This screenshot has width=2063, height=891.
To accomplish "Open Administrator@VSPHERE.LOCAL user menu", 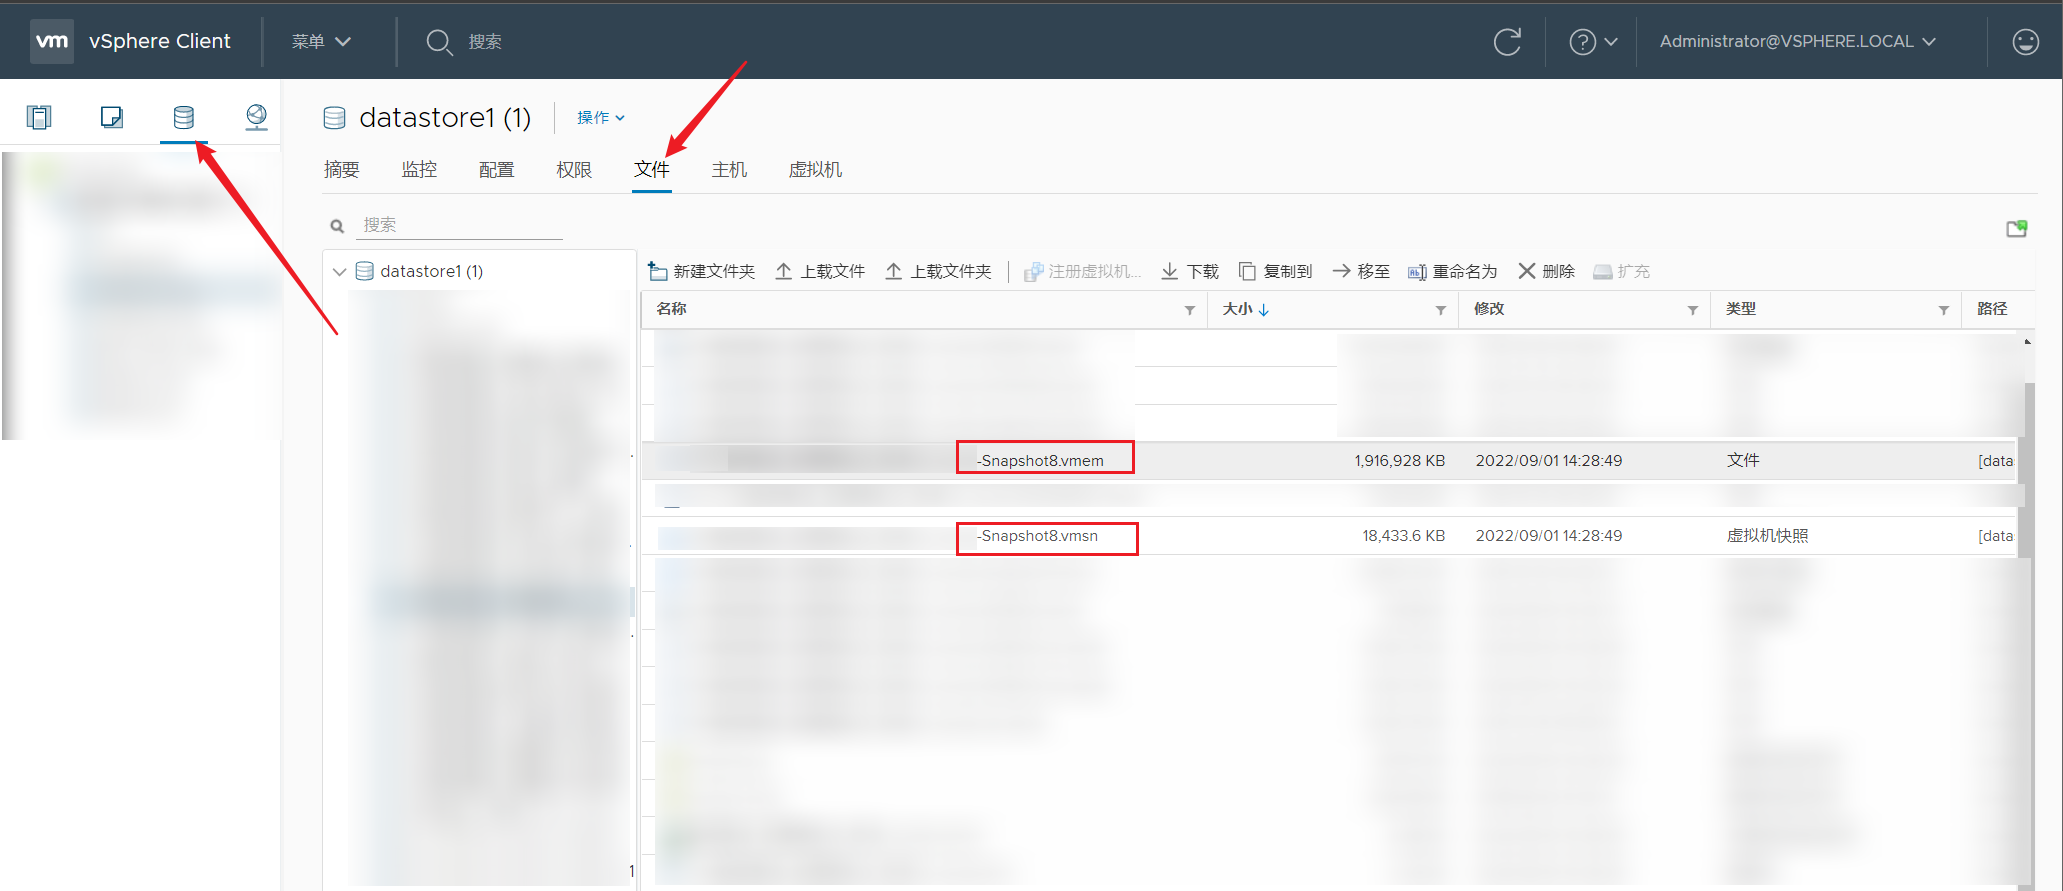I will [x=1798, y=41].
